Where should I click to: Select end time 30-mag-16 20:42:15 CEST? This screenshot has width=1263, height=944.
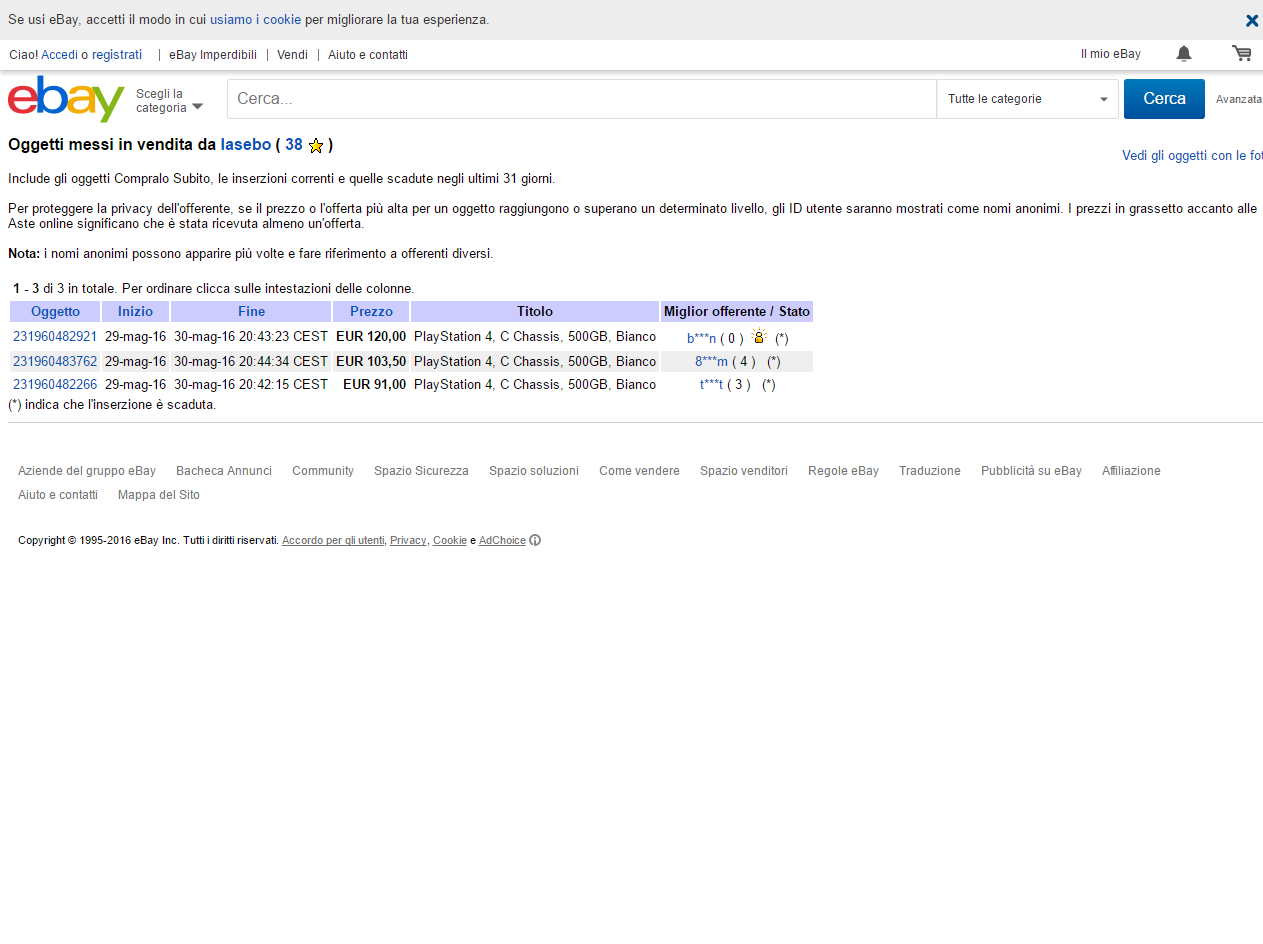[x=251, y=385]
